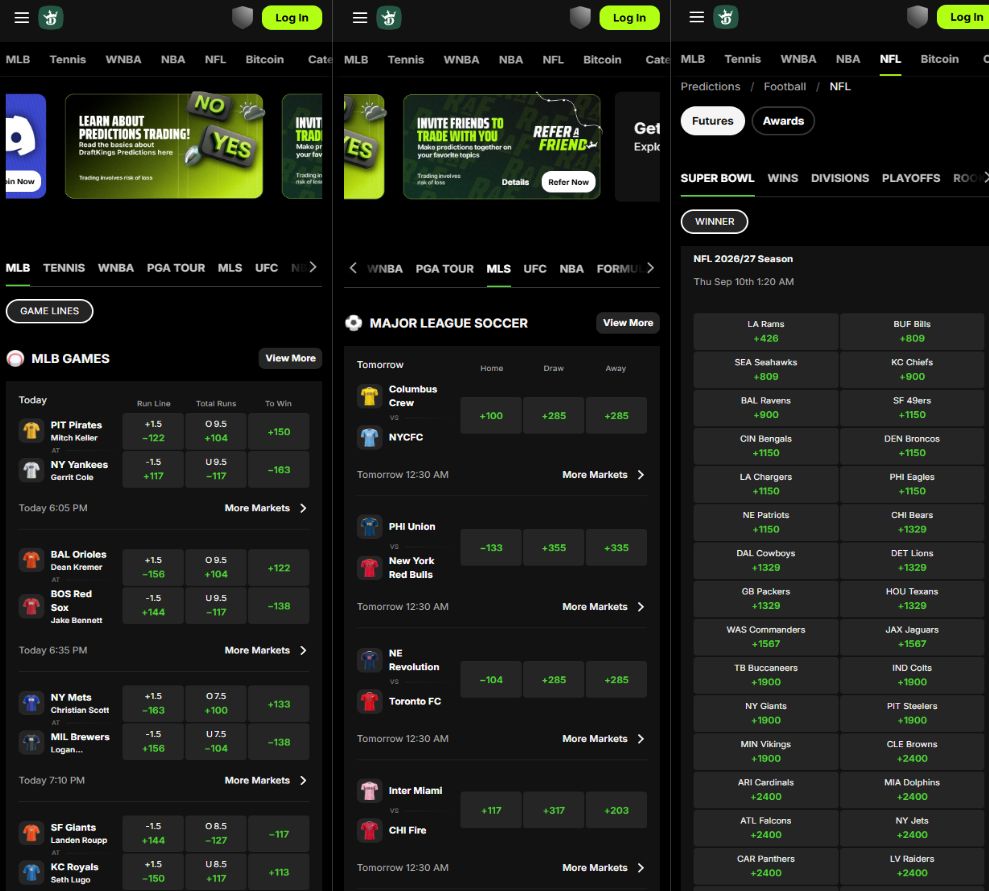Click baseball icon beside MLB Games
Viewport: 989px width, 891px height.
pyautogui.click(x=15, y=359)
